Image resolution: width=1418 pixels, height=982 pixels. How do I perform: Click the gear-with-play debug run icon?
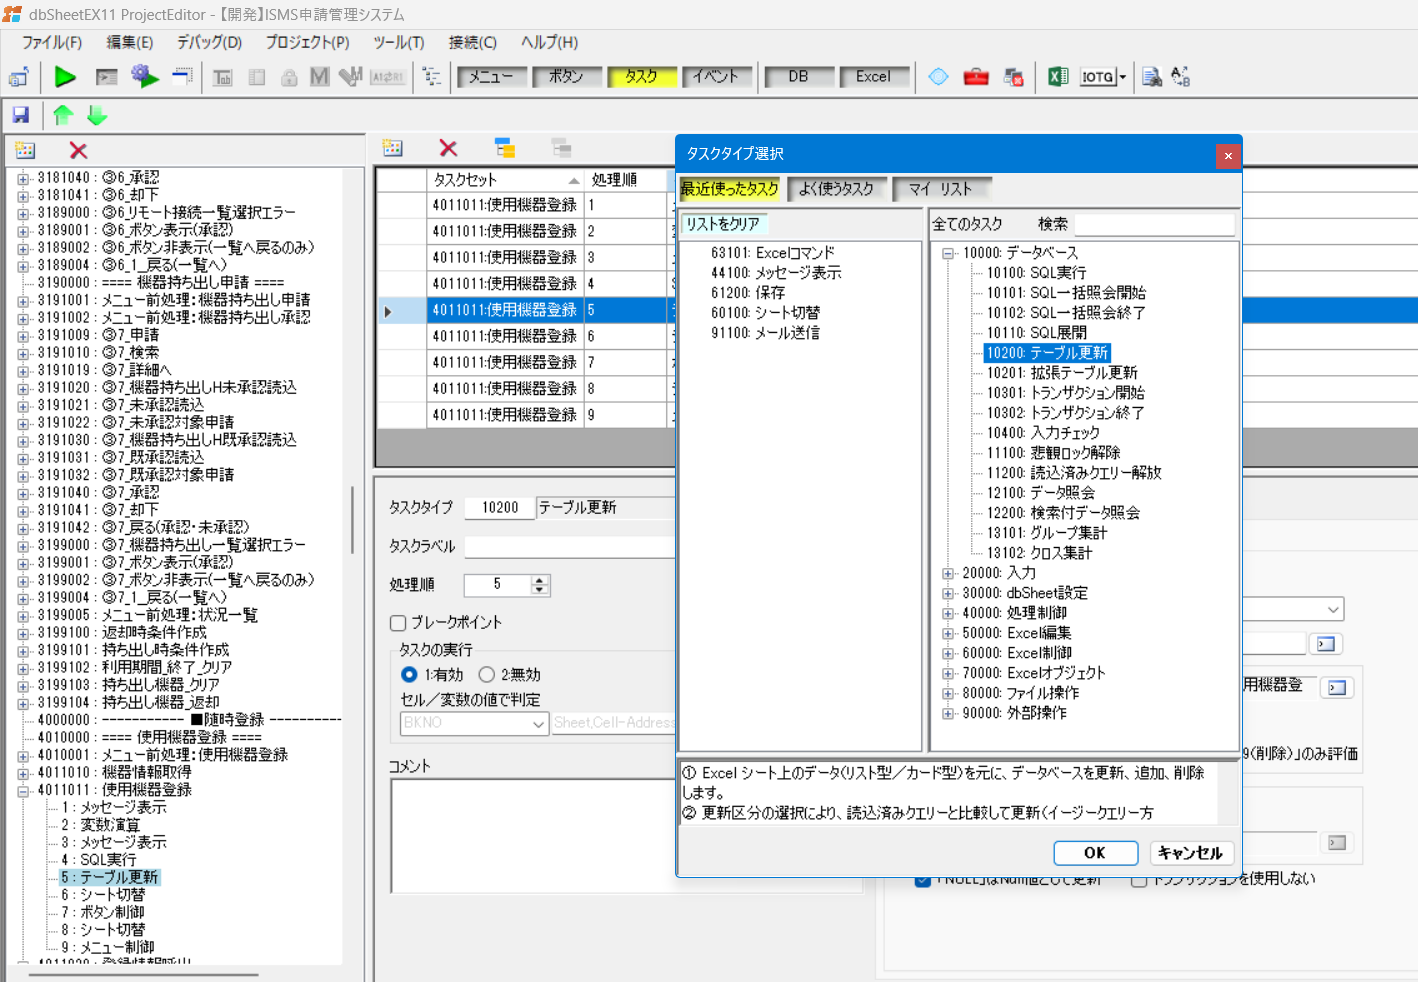(x=144, y=77)
